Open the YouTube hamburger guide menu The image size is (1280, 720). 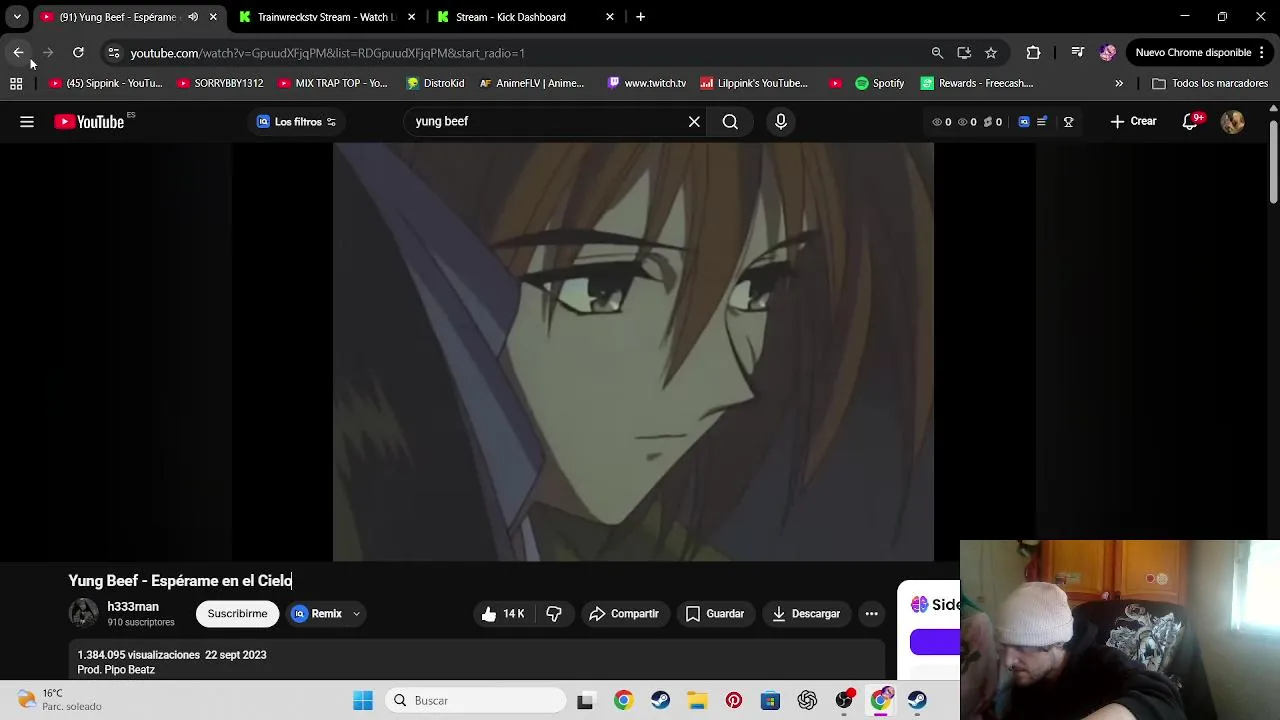coord(27,122)
